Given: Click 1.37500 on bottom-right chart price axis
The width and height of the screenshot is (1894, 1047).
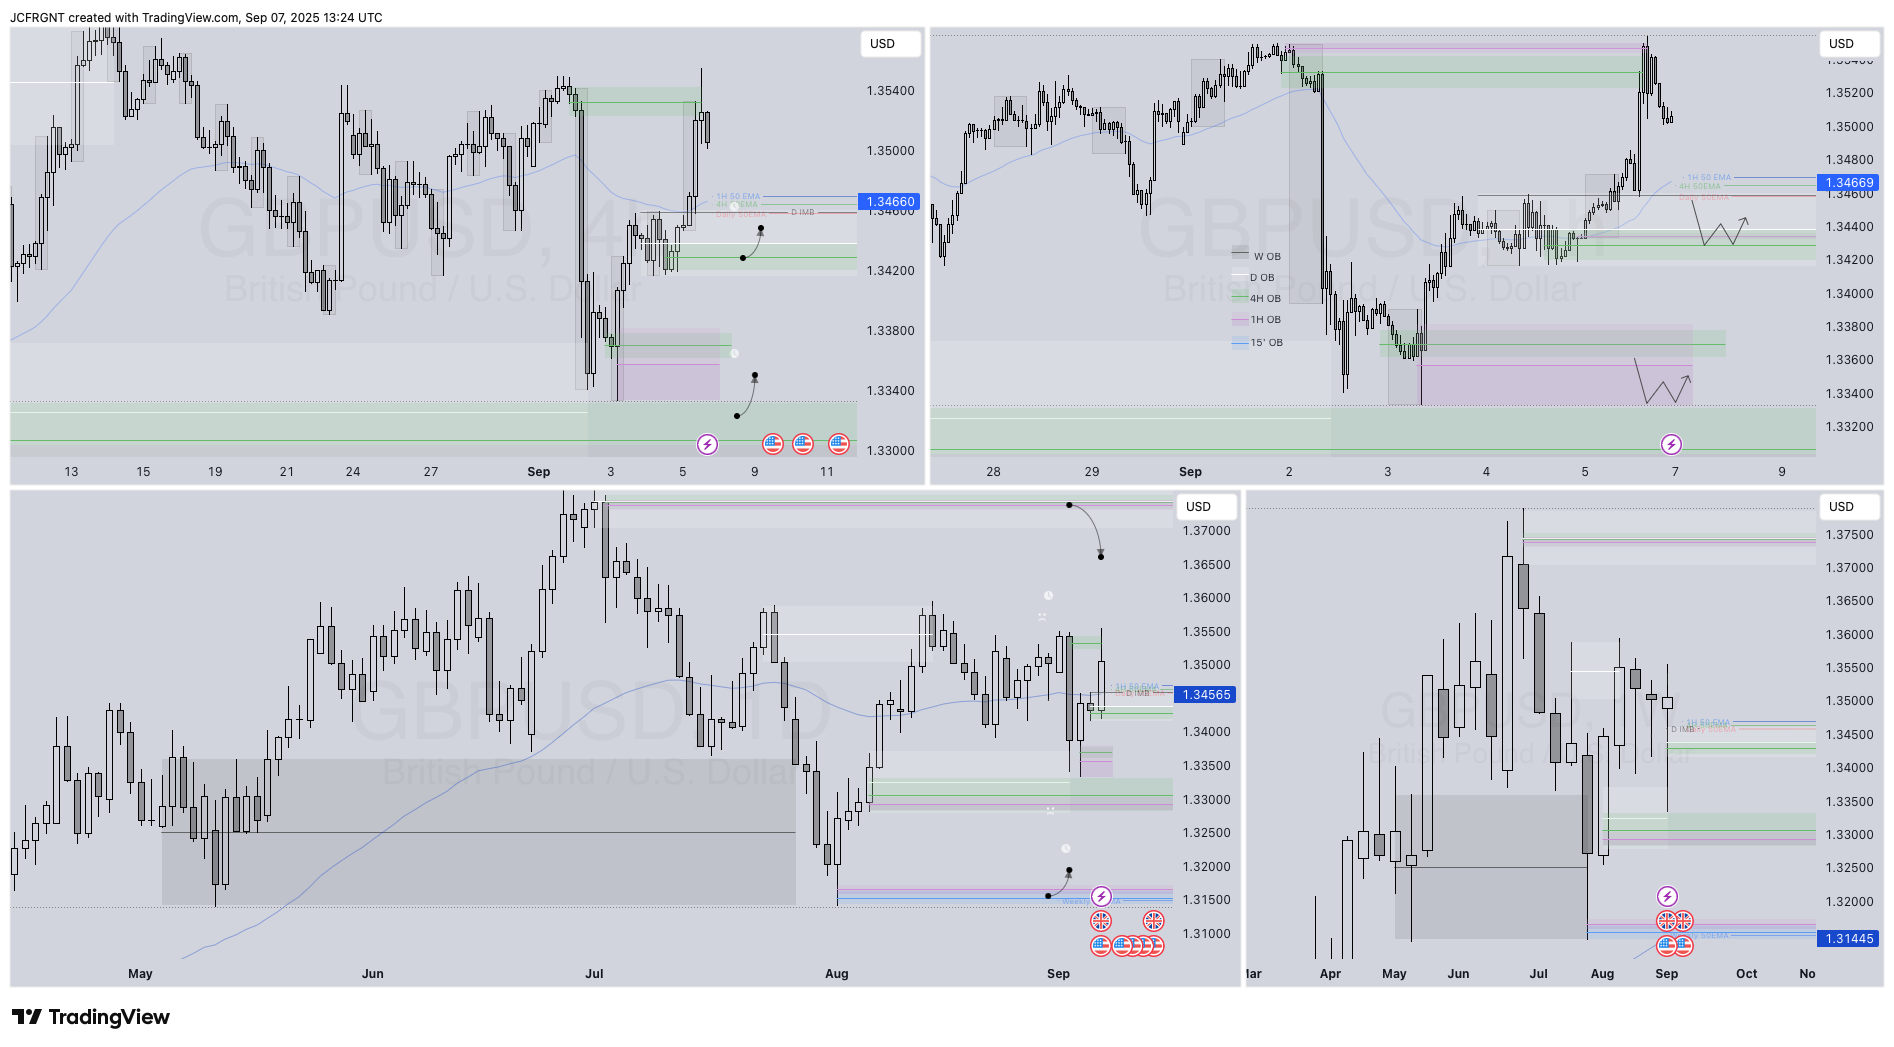Looking at the screenshot, I should click(x=1849, y=535).
